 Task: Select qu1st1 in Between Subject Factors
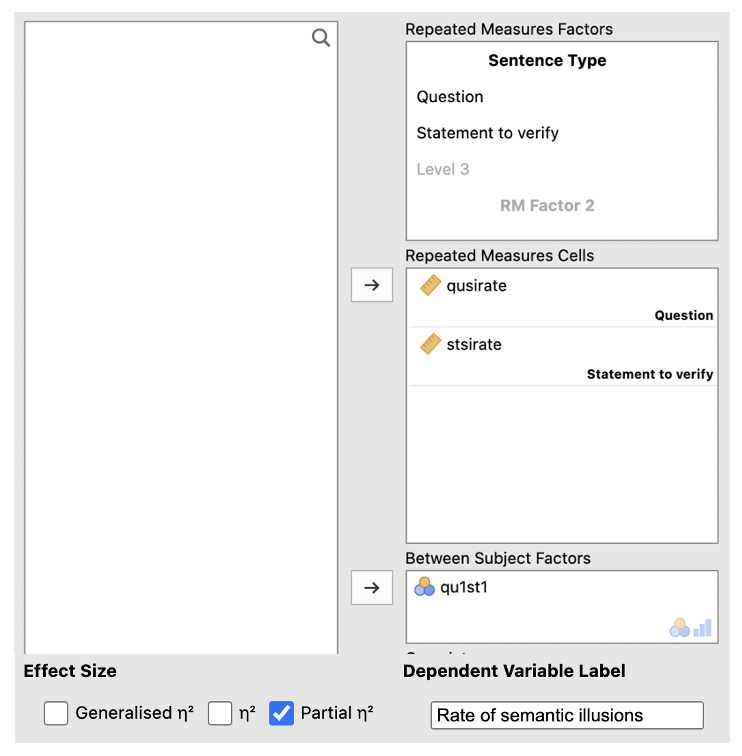[464, 588]
